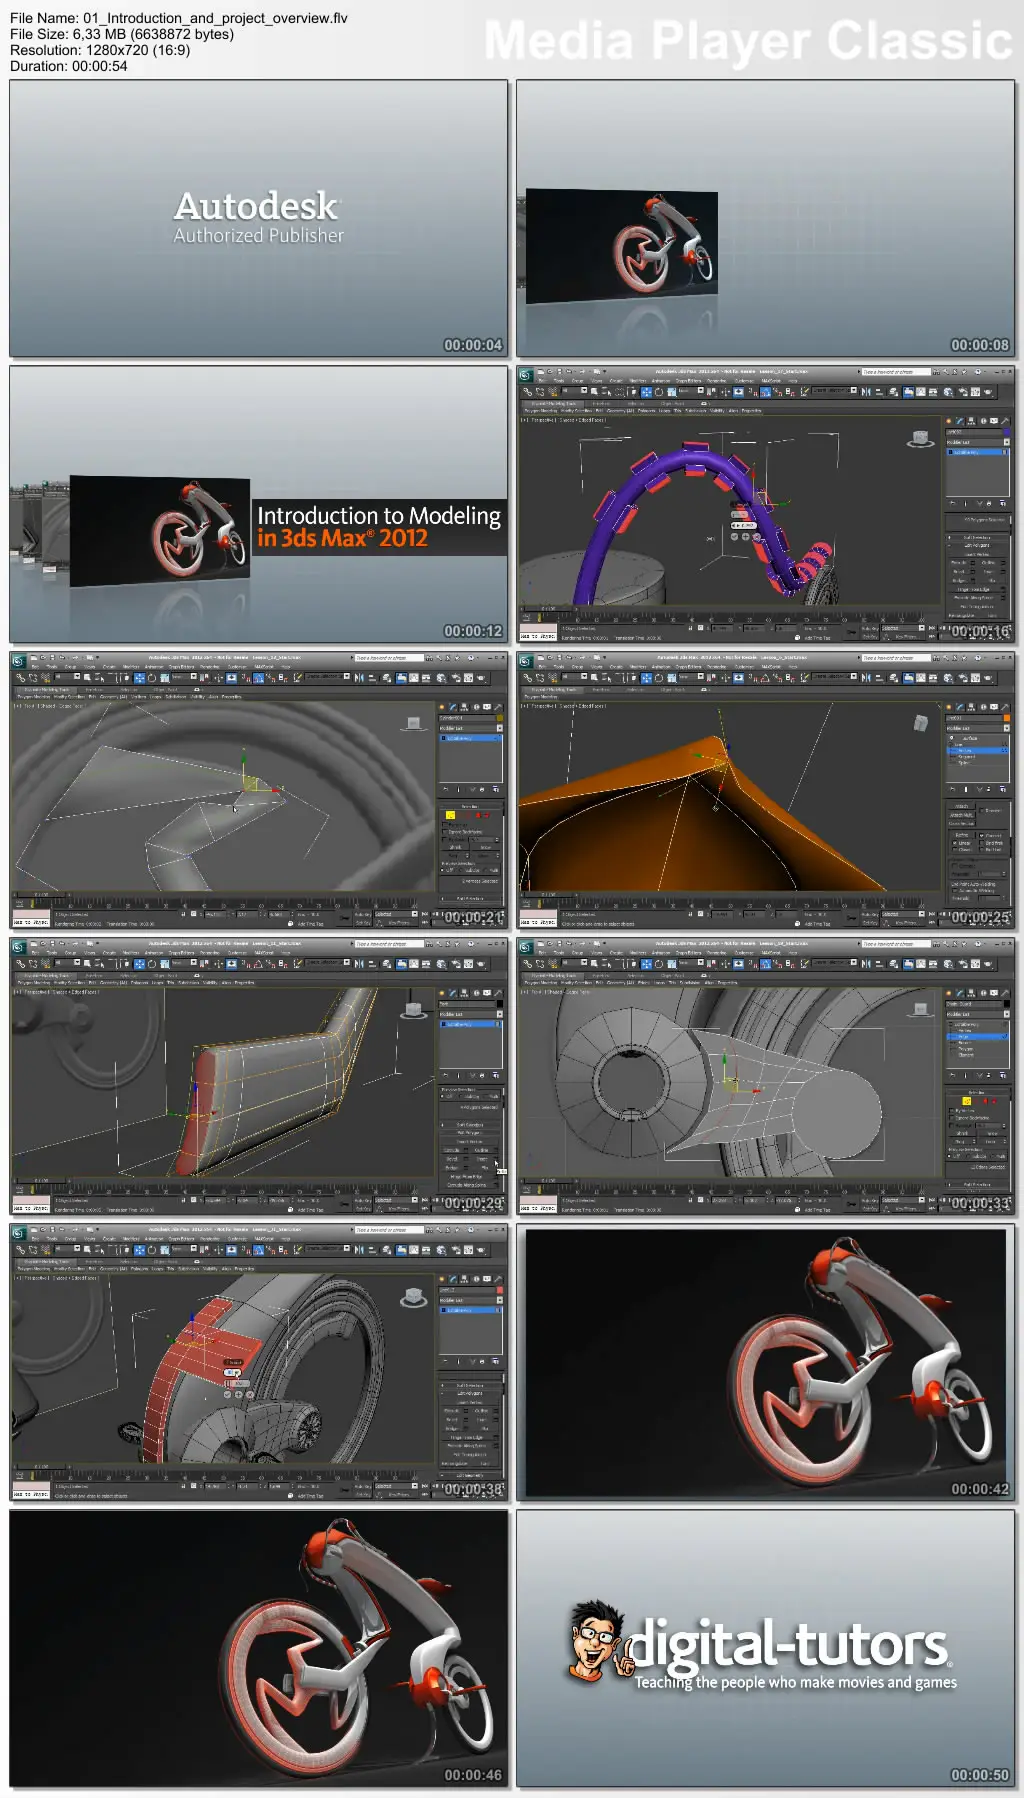Open the Customize menu in the 00:00:16 frame

point(743,381)
